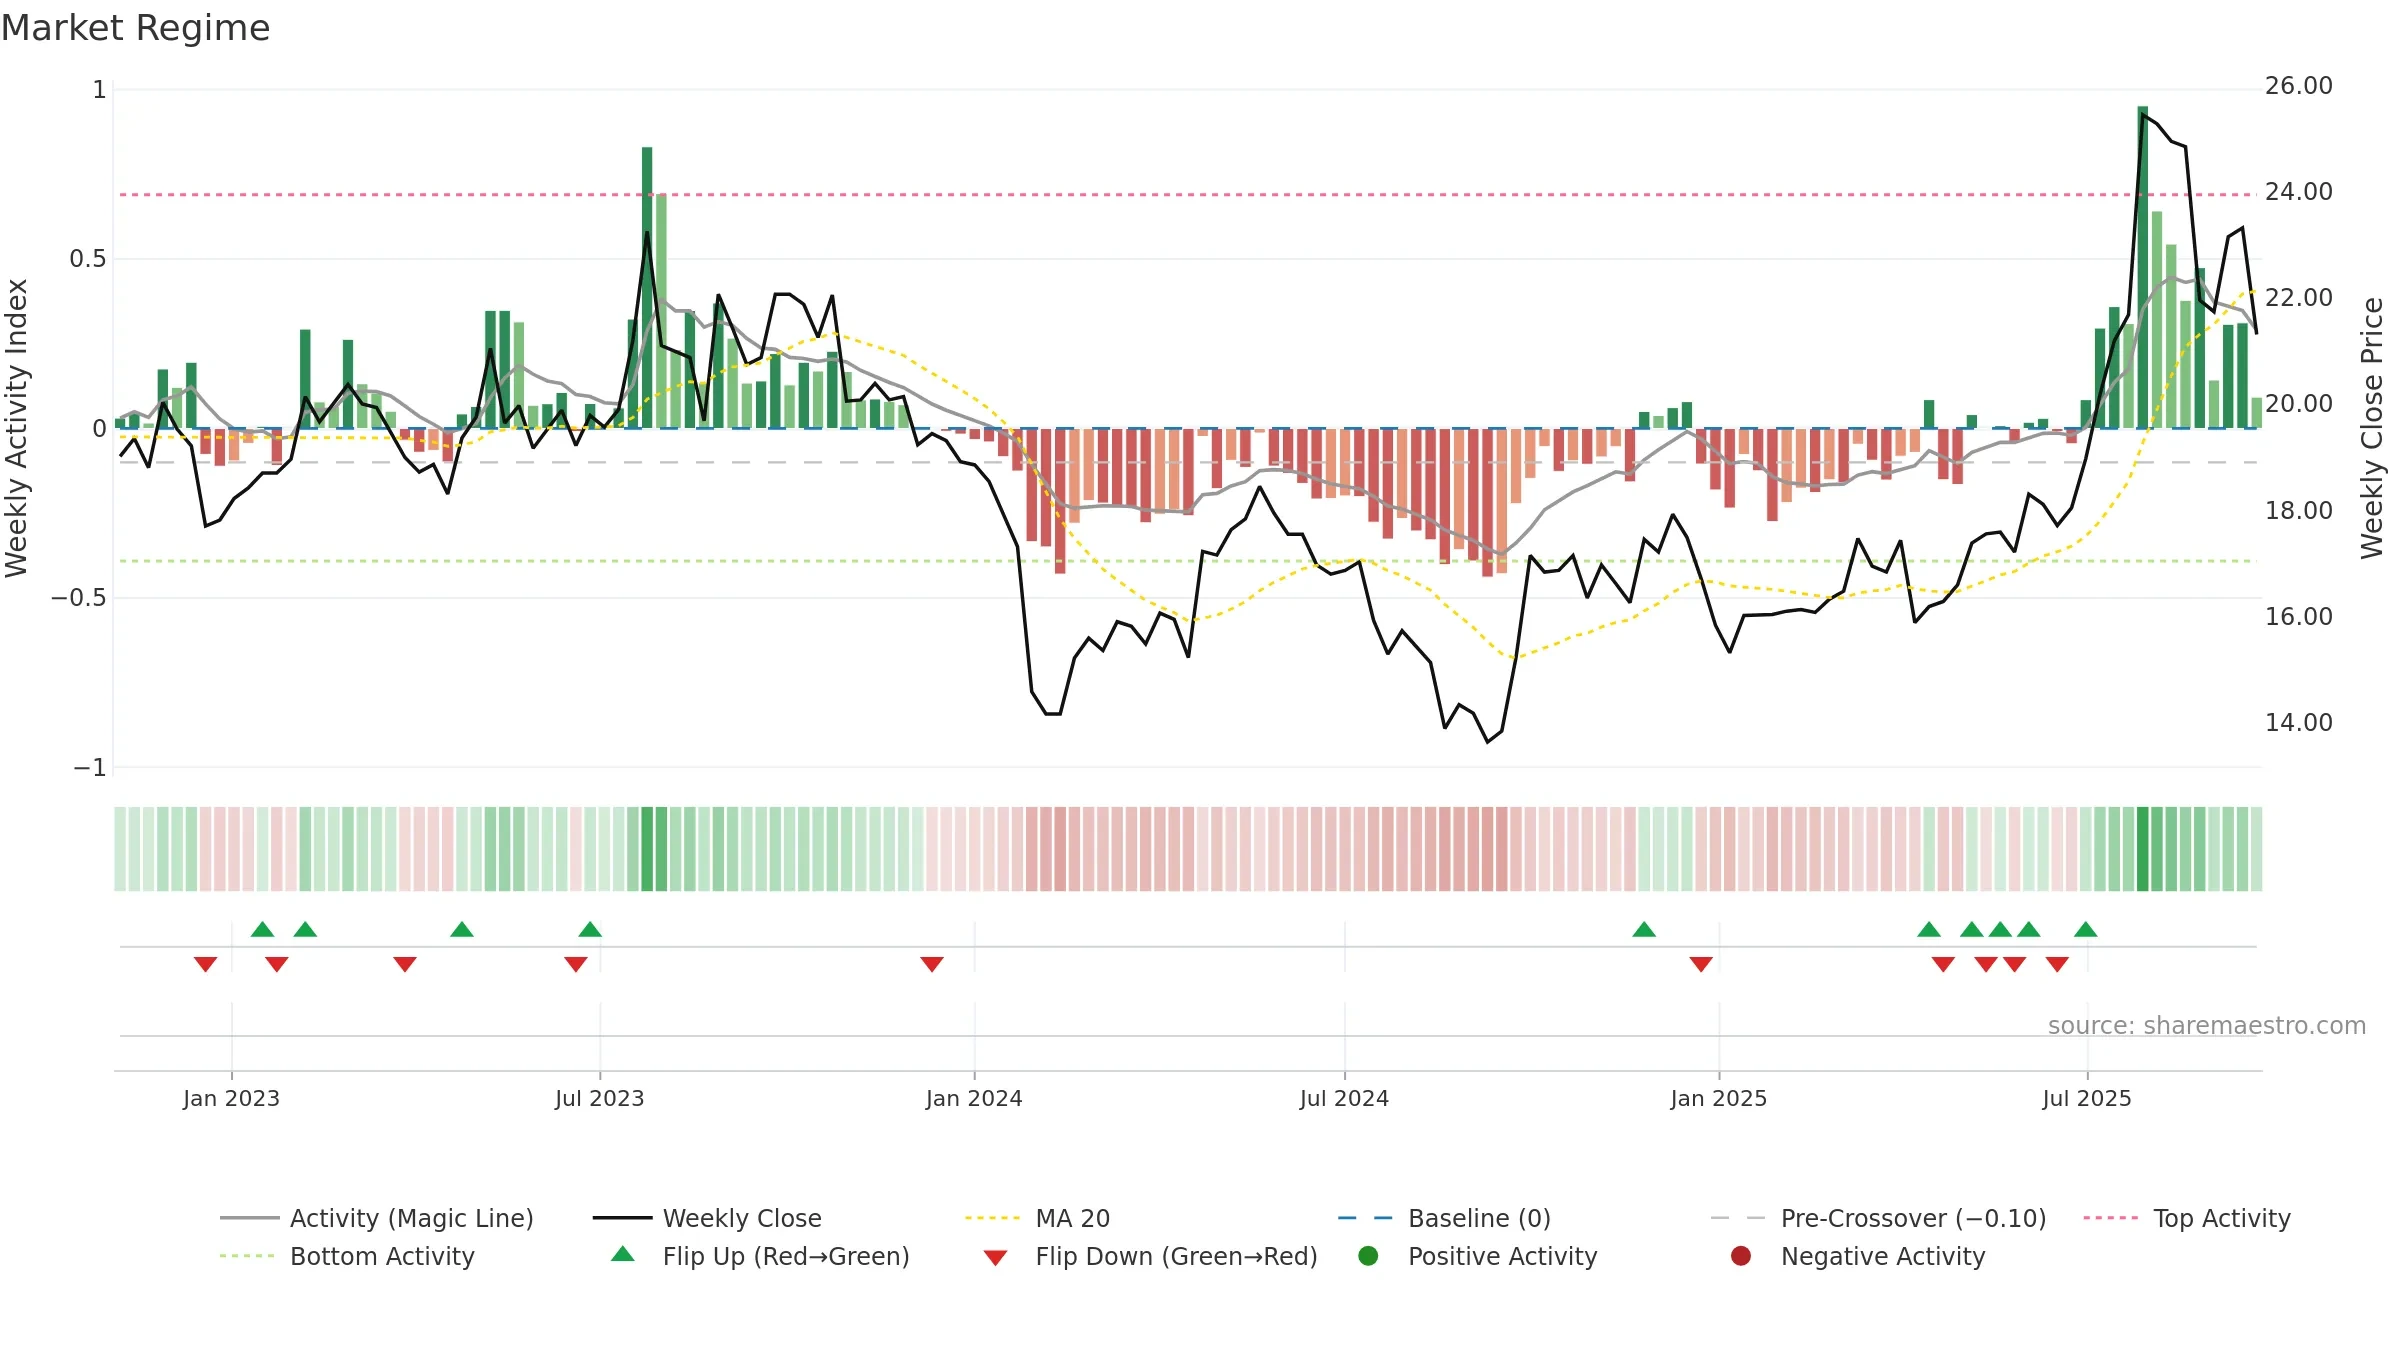This screenshot has width=2400, height=1350.
Task: Toggle Flip Down (Green→Red) legend entry
Action: pyautogui.click(x=1150, y=1256)
